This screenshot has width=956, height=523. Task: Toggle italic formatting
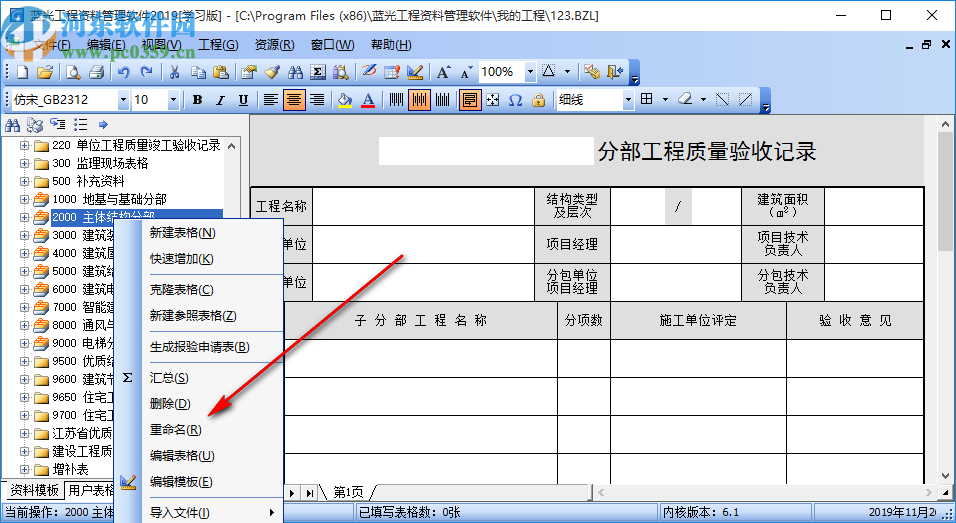coord(220,99)
